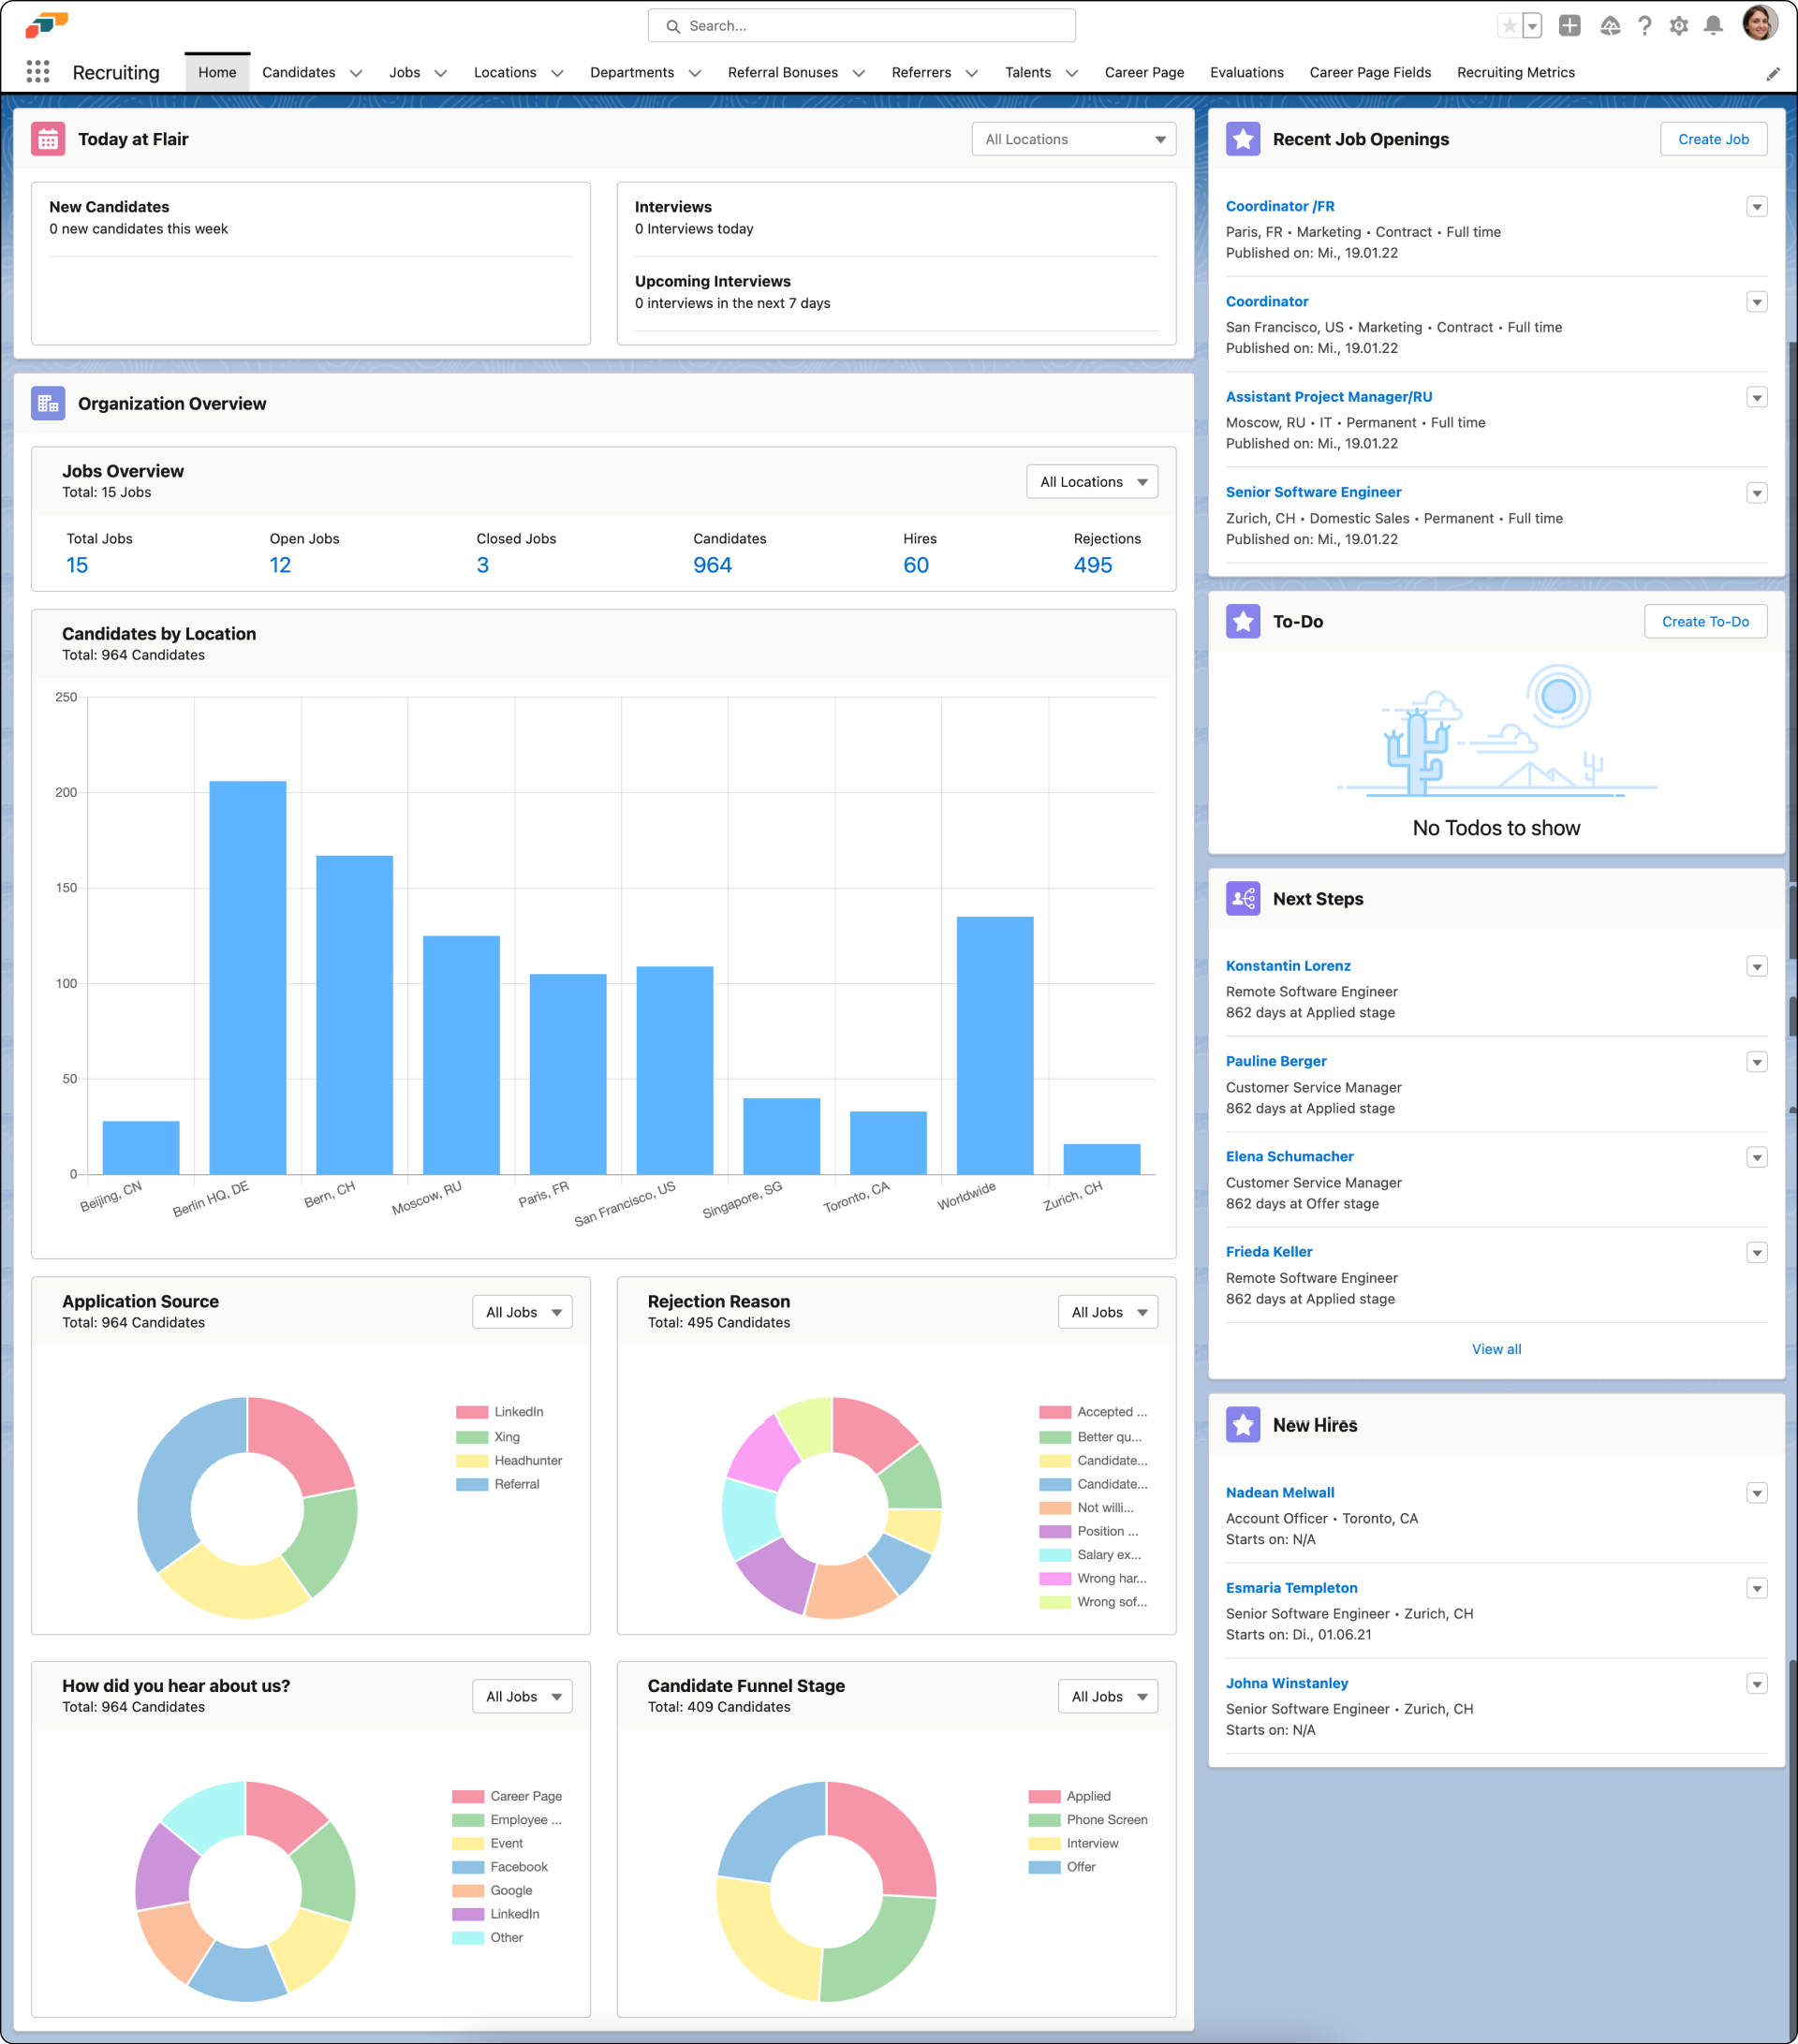Click the notifications bell icon
Image resolution: width=1798 pixels, height=2044 pixels.
(1715, 26)
